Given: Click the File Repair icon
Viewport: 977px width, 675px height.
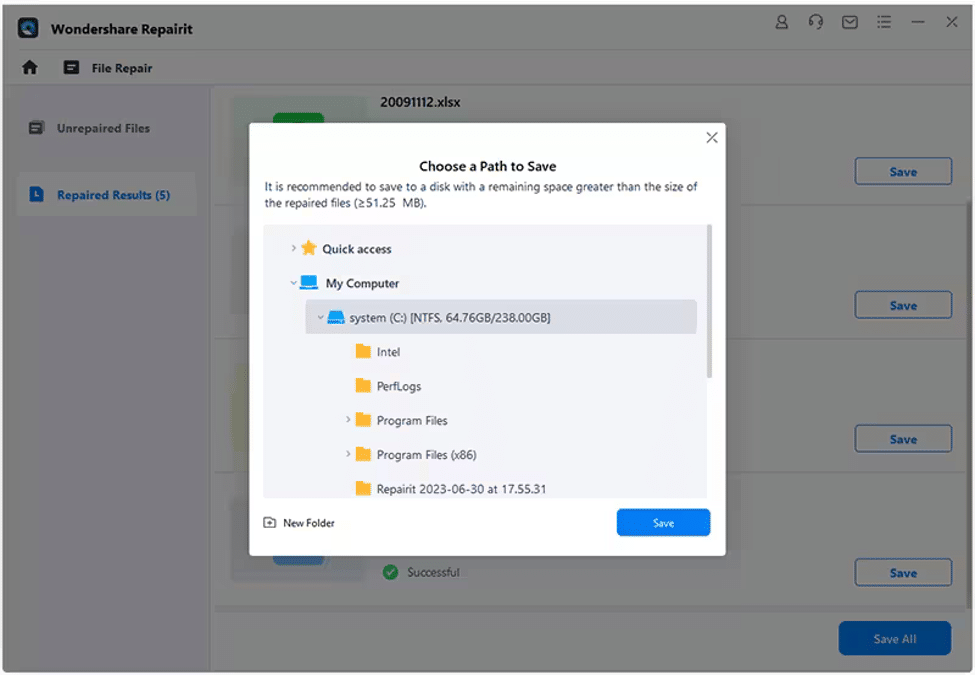Looking at the screenshot, I should point(72,67).
